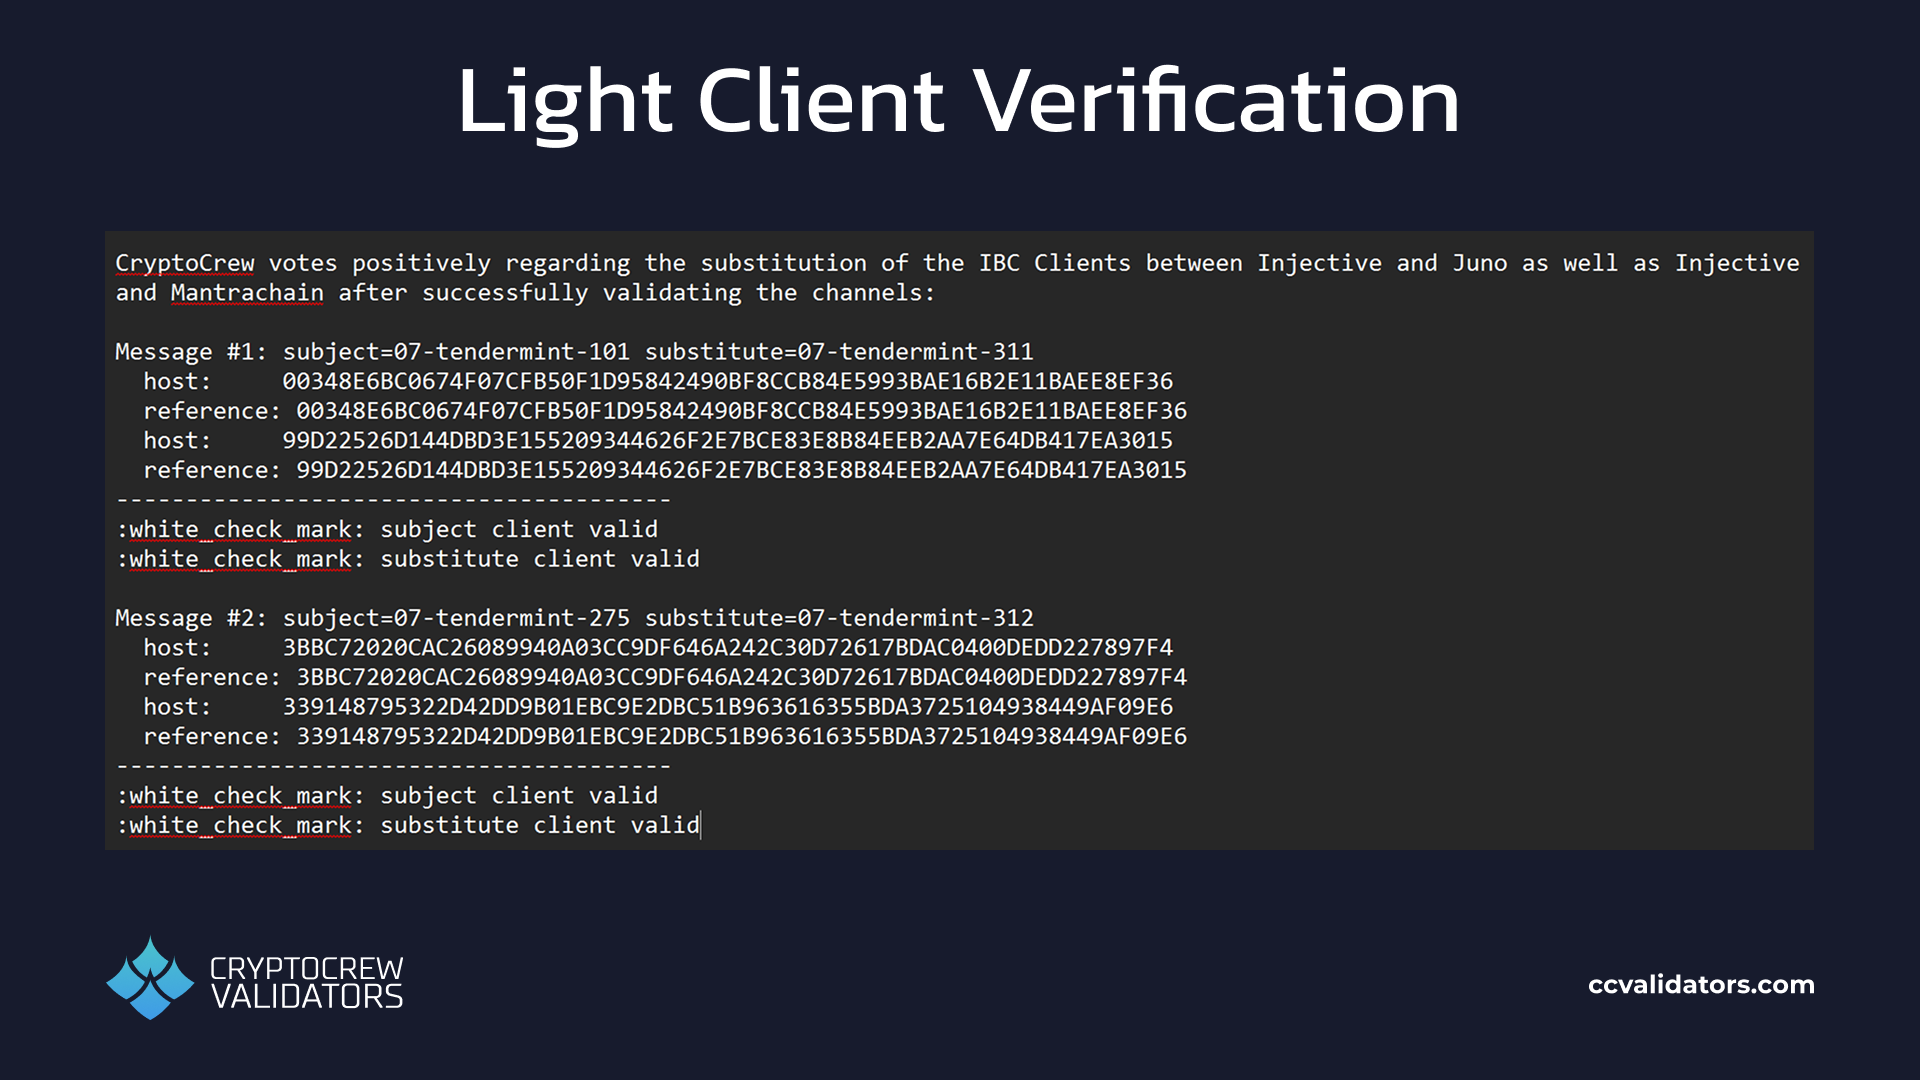Click the host hash starting 339148795
The width and height of the screenshot is (1920, 1080).
[727, 707]
